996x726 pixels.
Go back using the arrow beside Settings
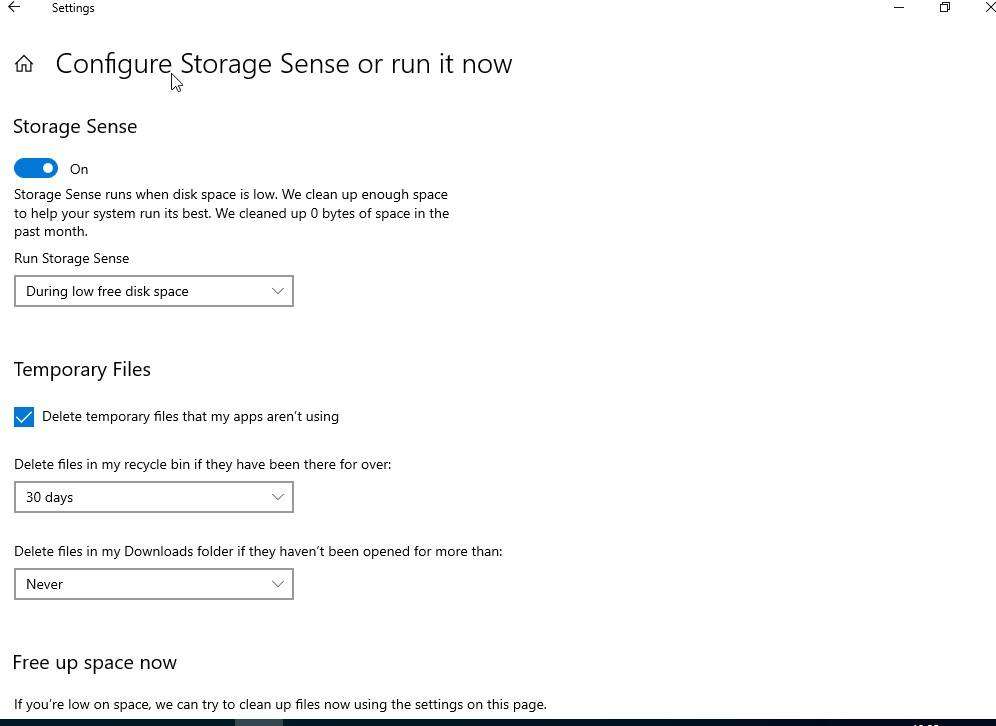(14, 8)
